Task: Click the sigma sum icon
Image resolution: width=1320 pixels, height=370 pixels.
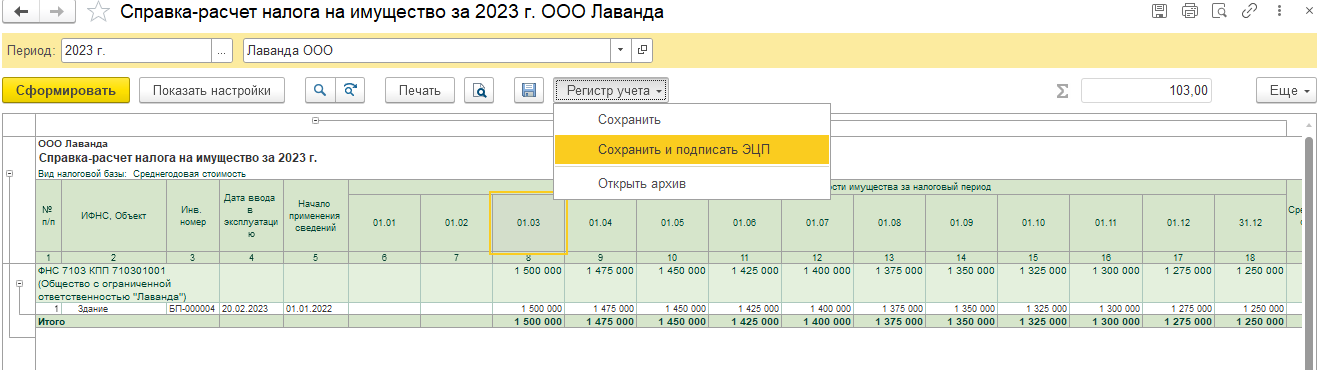Action: tap(1063, 91)
